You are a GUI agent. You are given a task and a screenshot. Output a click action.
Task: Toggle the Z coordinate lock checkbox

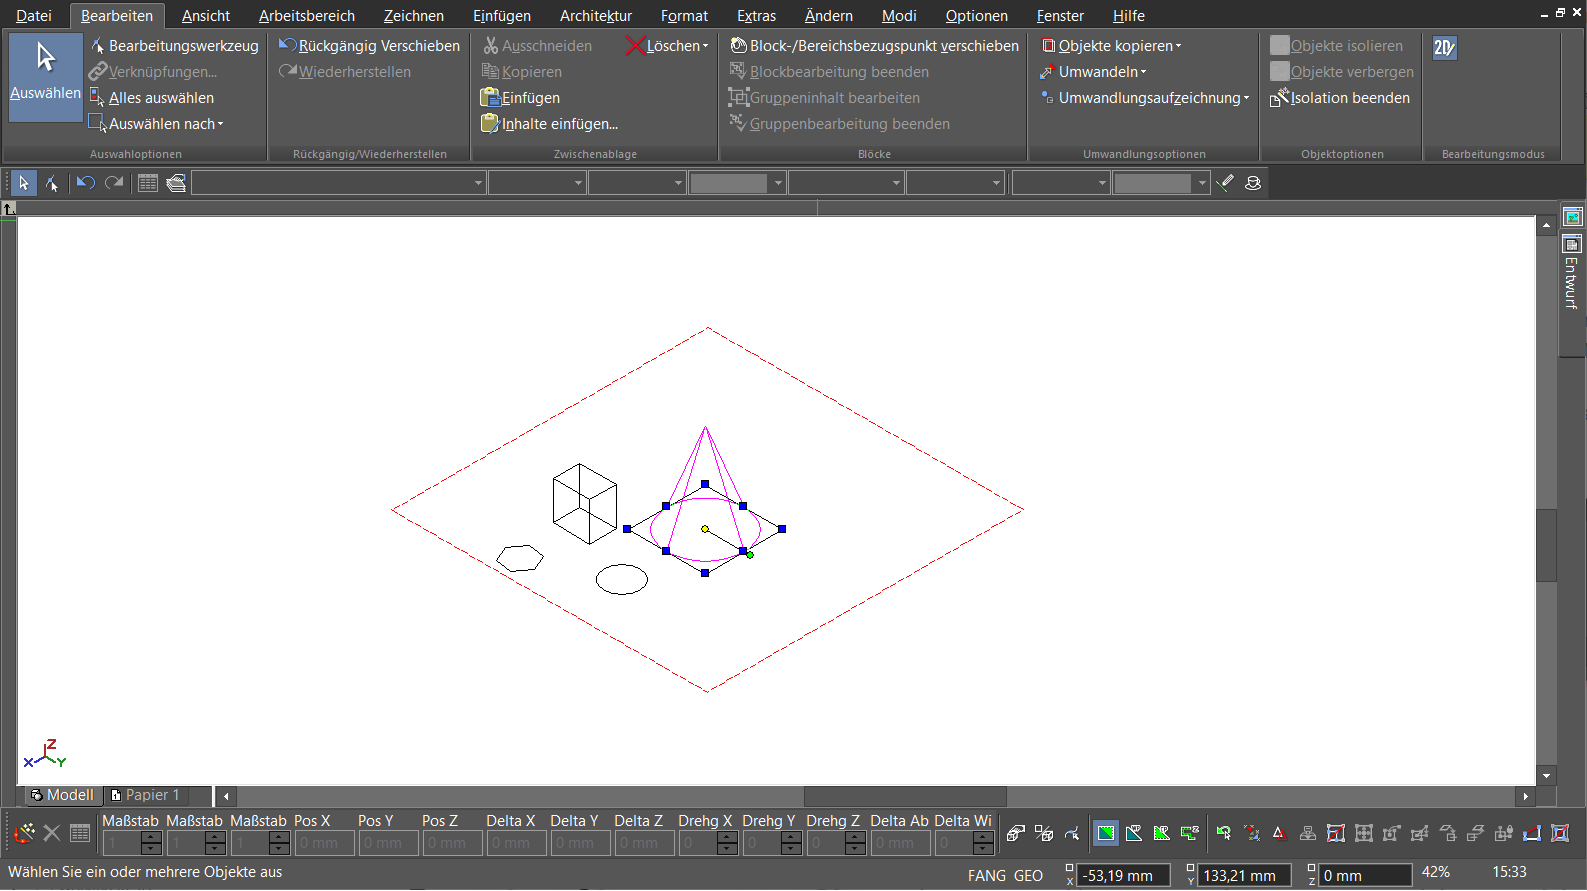click(x=1311, y=869)
